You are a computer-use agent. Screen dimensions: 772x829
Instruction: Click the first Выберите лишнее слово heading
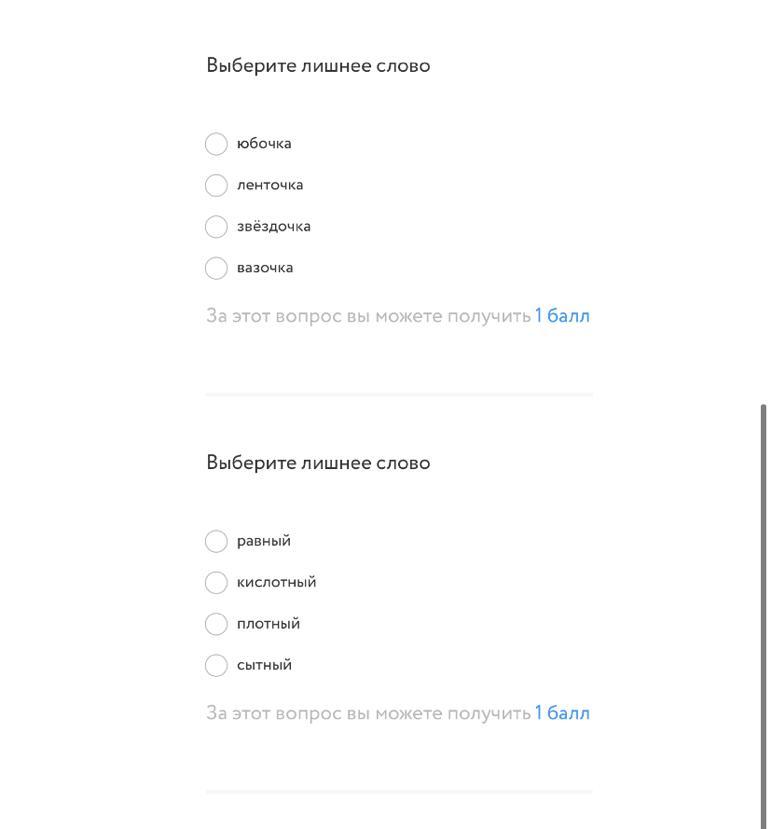pyautogui.click(x=318, y=66)
